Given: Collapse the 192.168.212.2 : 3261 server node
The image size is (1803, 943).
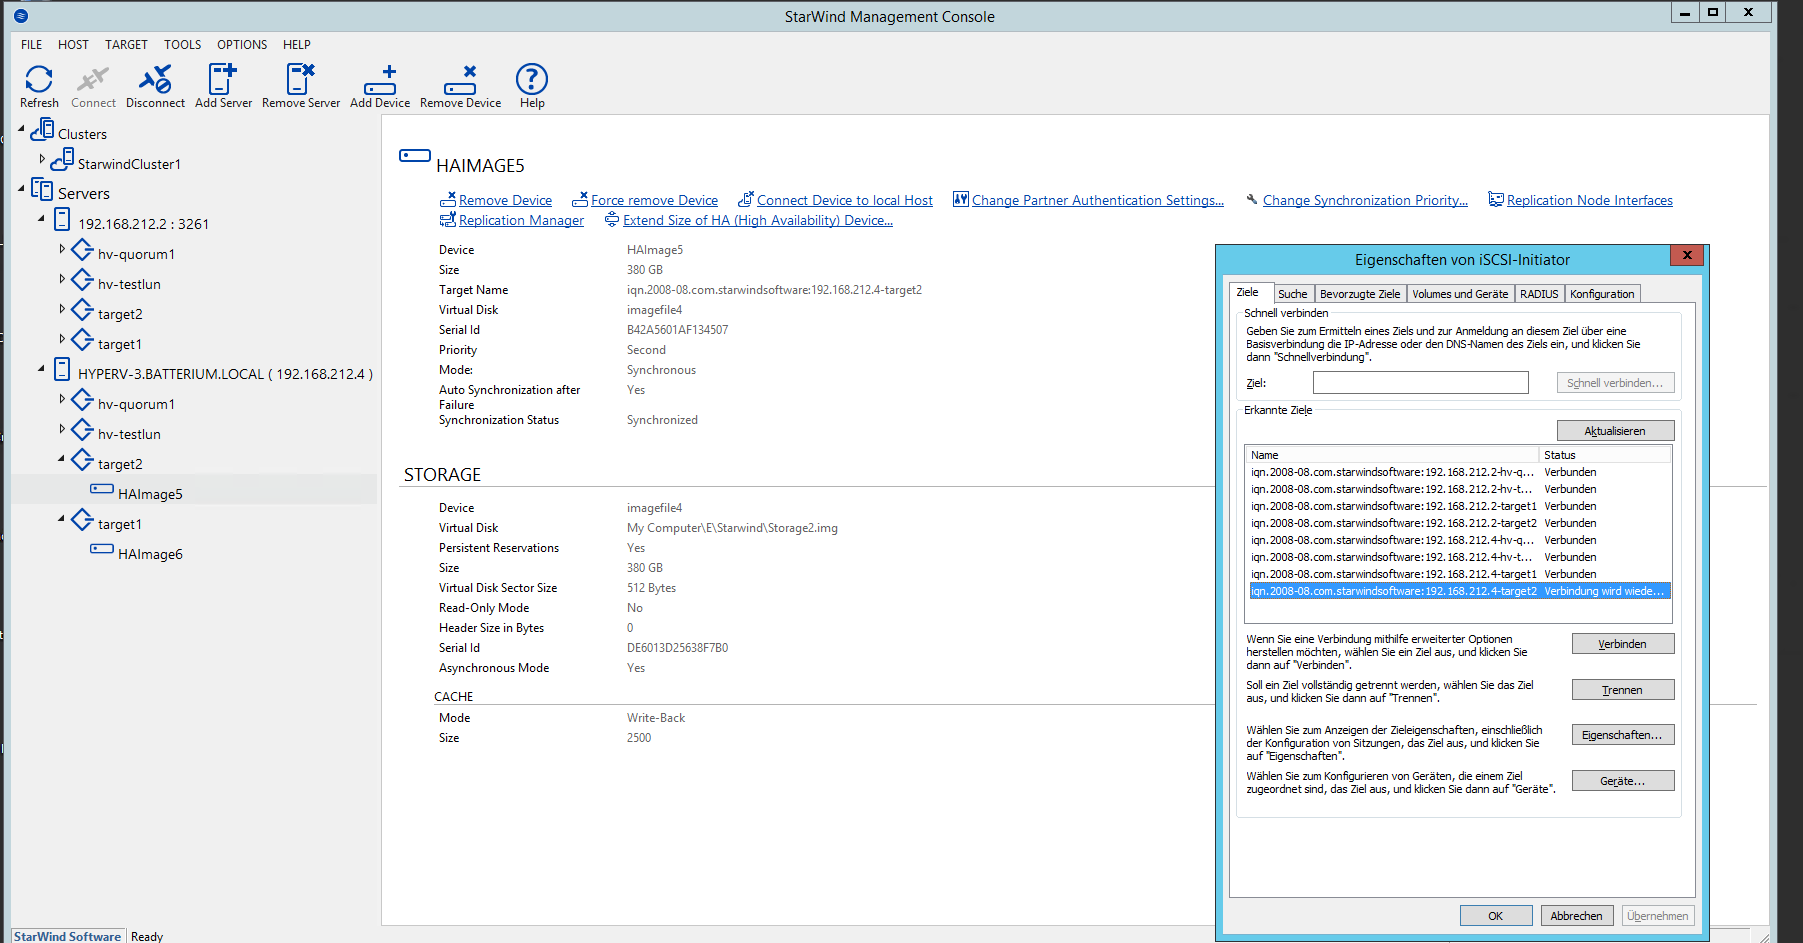Looking at the screenshot, I should (x=41, y=218).
